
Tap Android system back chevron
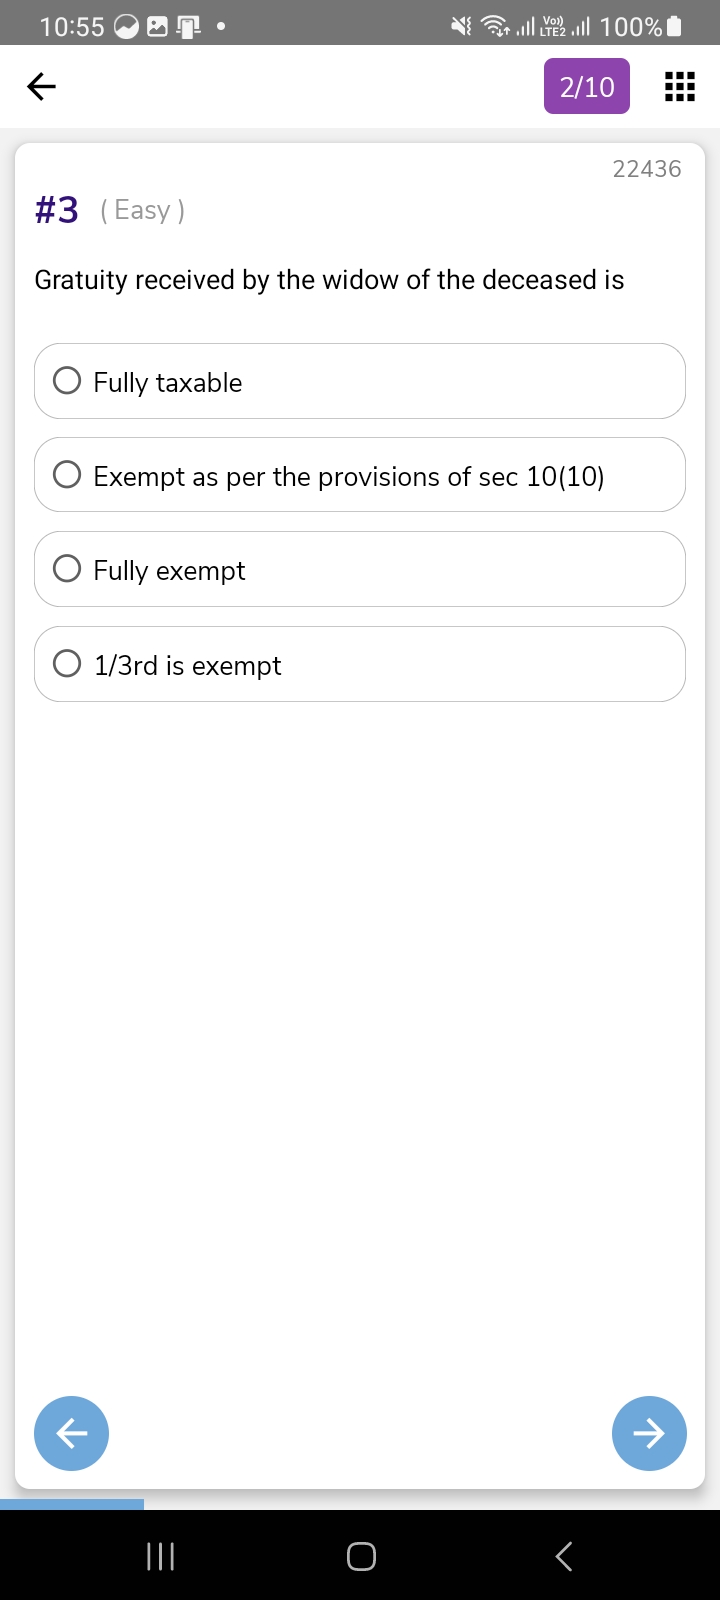click(564, 1556)
